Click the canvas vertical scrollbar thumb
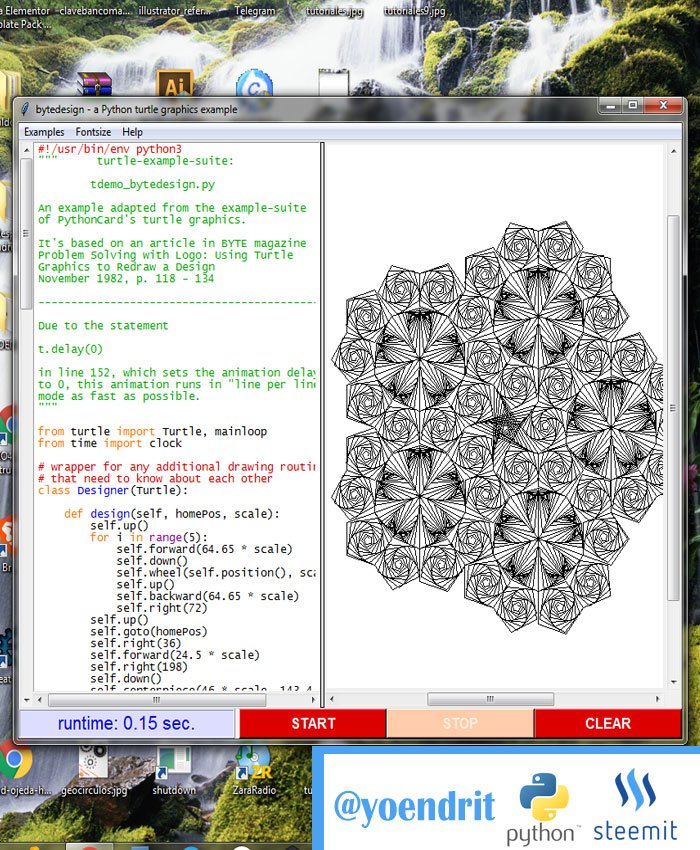Screen dimensions: 700x850 [x=673, y=408]
